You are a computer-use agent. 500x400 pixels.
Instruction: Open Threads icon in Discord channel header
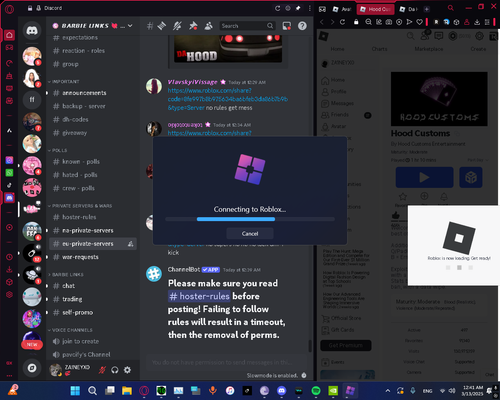coord(162,26)
